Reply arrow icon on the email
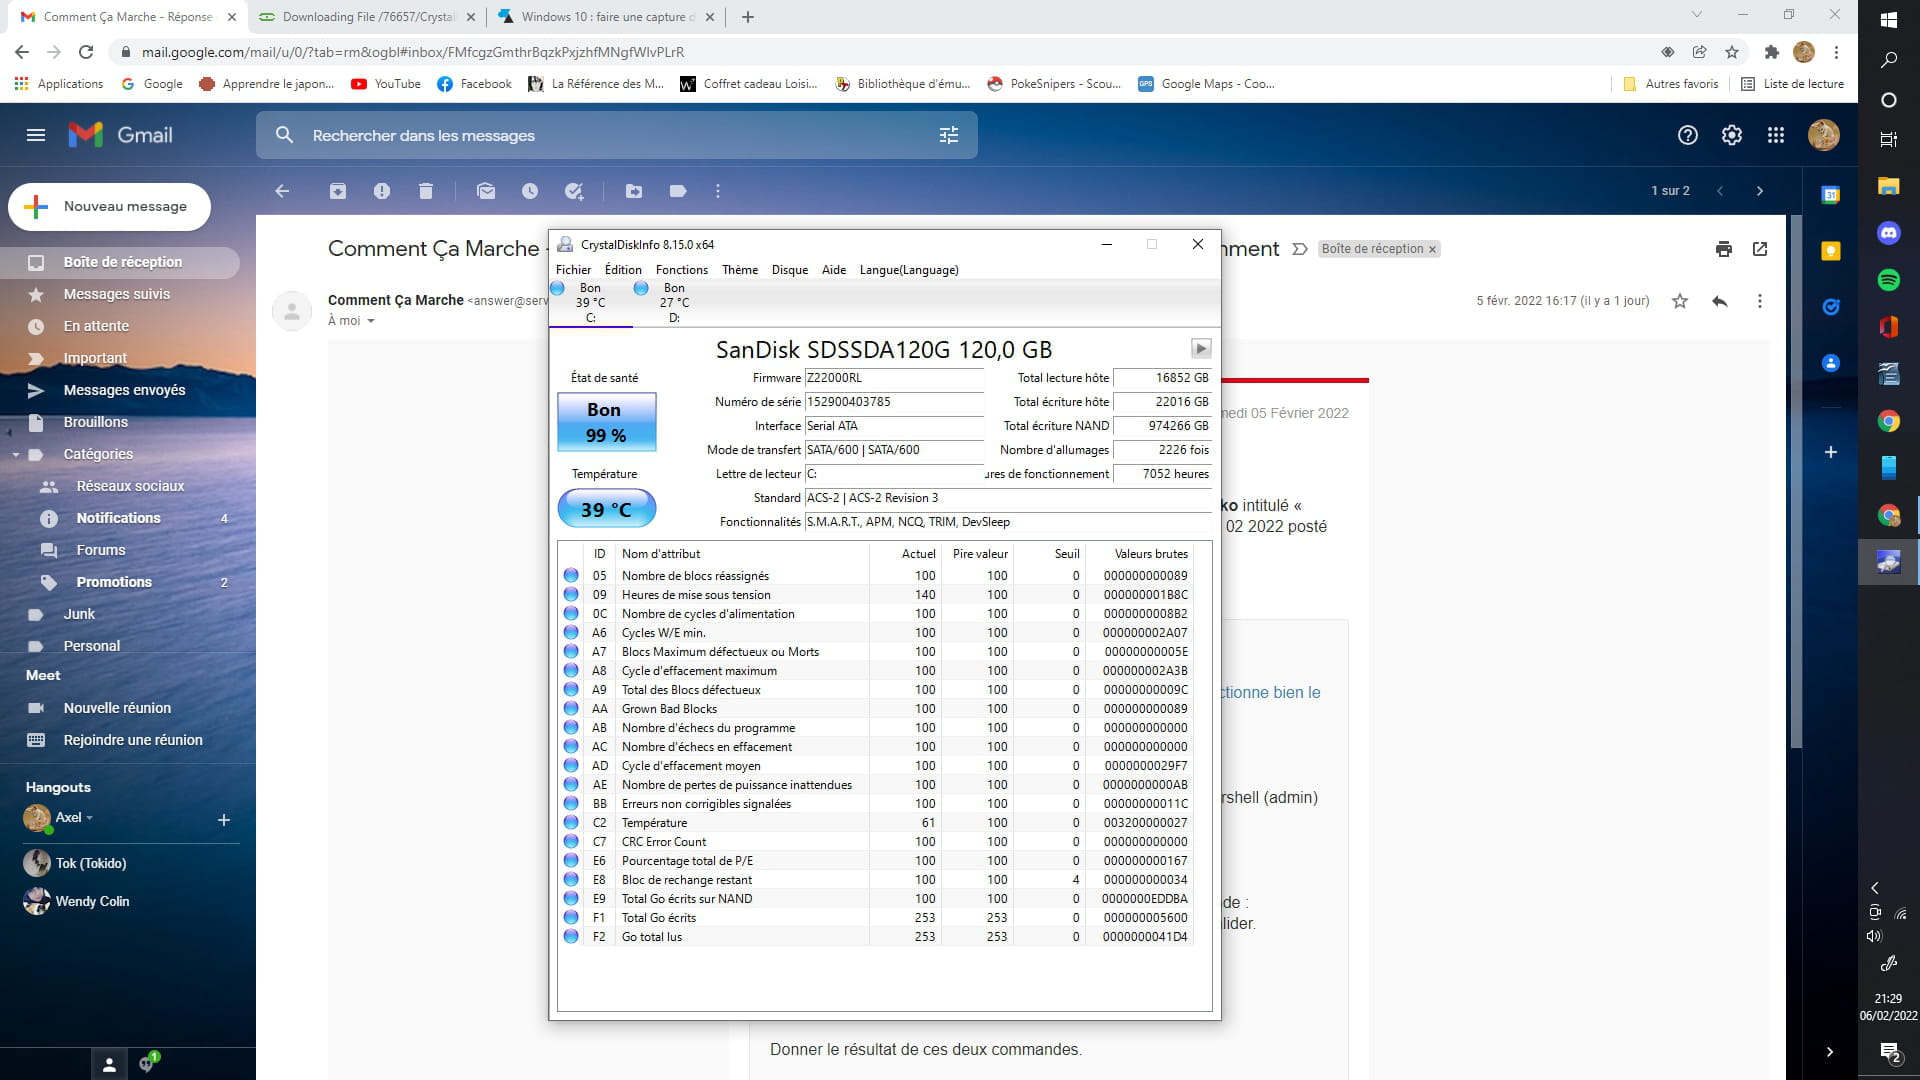The width and height of the screenshot is (1920, 1080). click(x=1720, y=301)
